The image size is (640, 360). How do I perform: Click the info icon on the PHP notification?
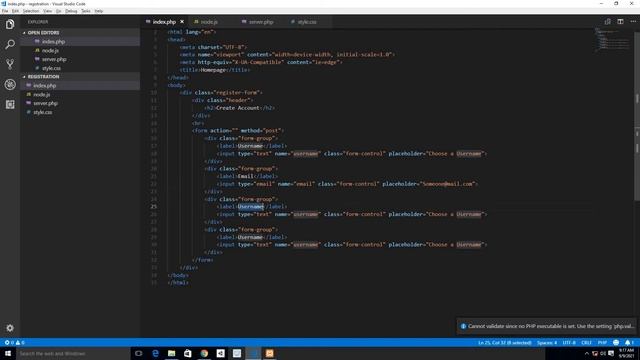point(463,326)
